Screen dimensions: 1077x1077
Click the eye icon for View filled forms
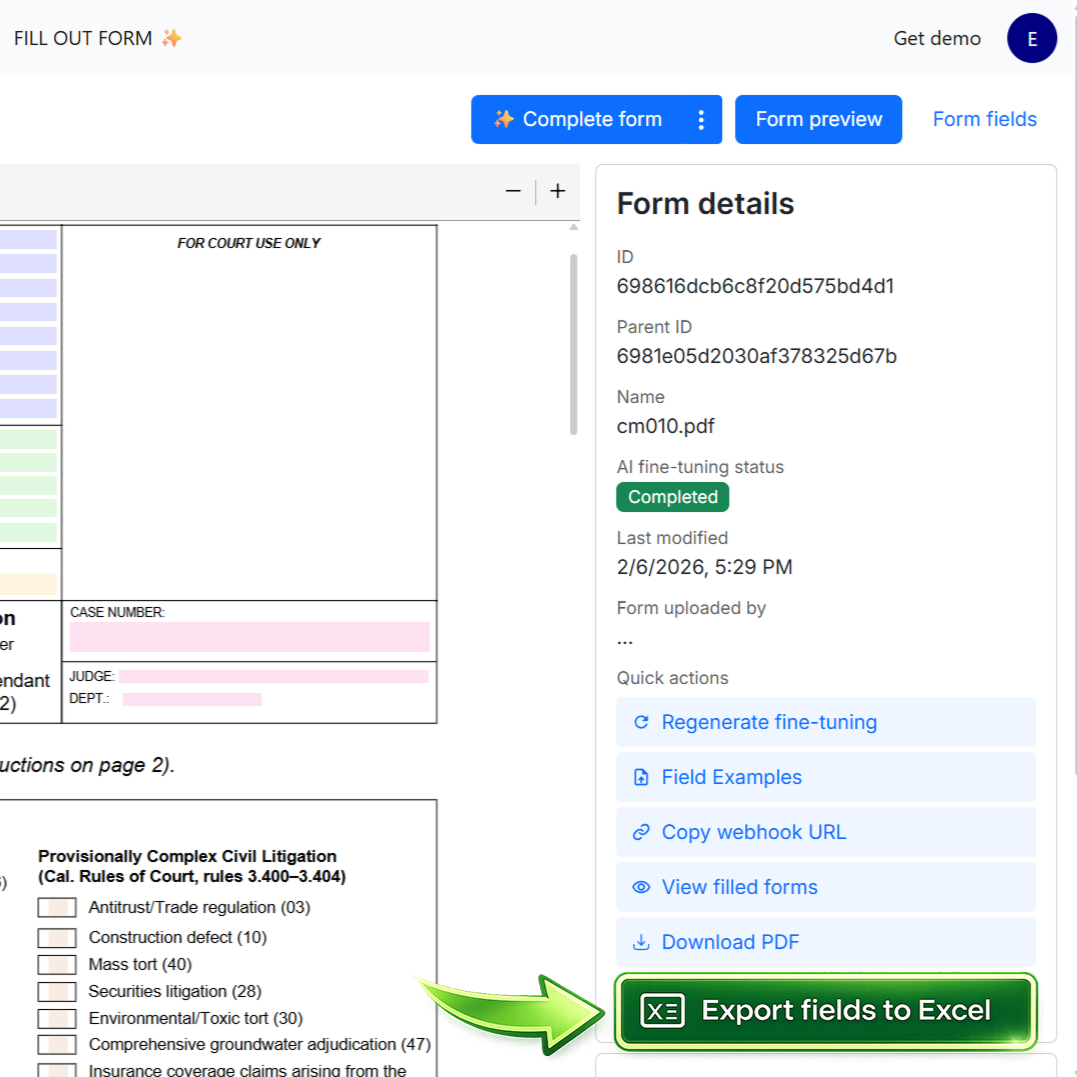641,887
